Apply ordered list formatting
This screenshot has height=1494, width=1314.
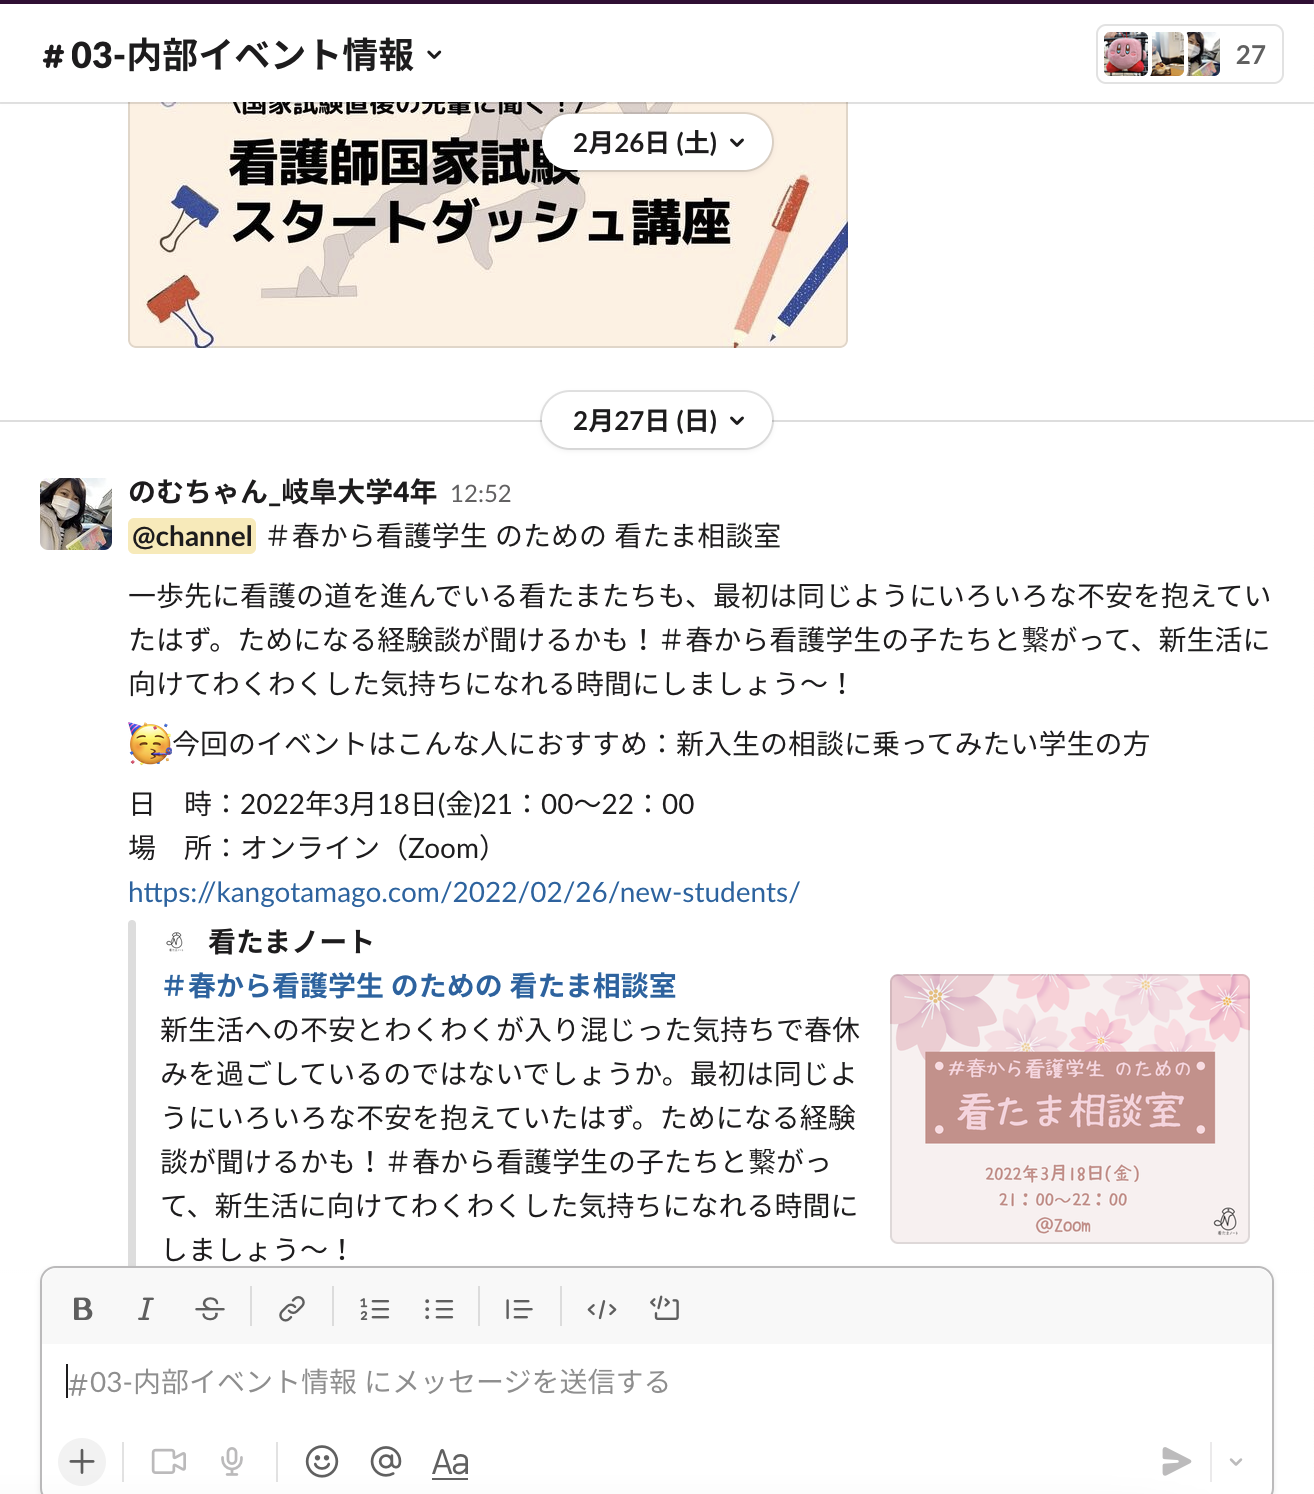[x=374, y=1309]
